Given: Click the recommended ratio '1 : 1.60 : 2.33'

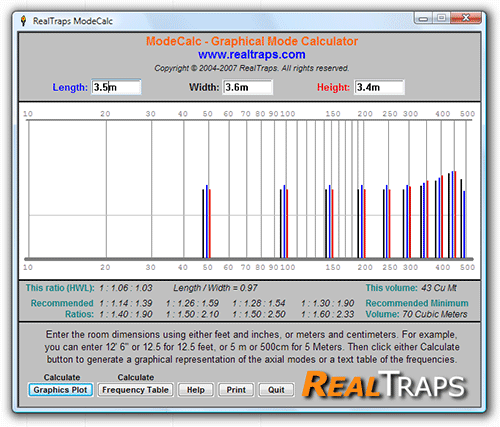Looking at the screenshot, I should click(327, 314).
